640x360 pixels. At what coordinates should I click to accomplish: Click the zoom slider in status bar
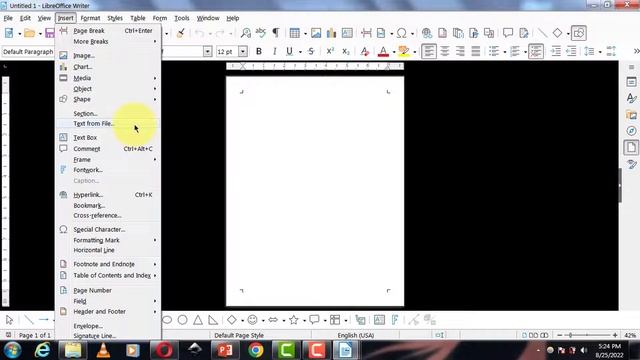587,335
